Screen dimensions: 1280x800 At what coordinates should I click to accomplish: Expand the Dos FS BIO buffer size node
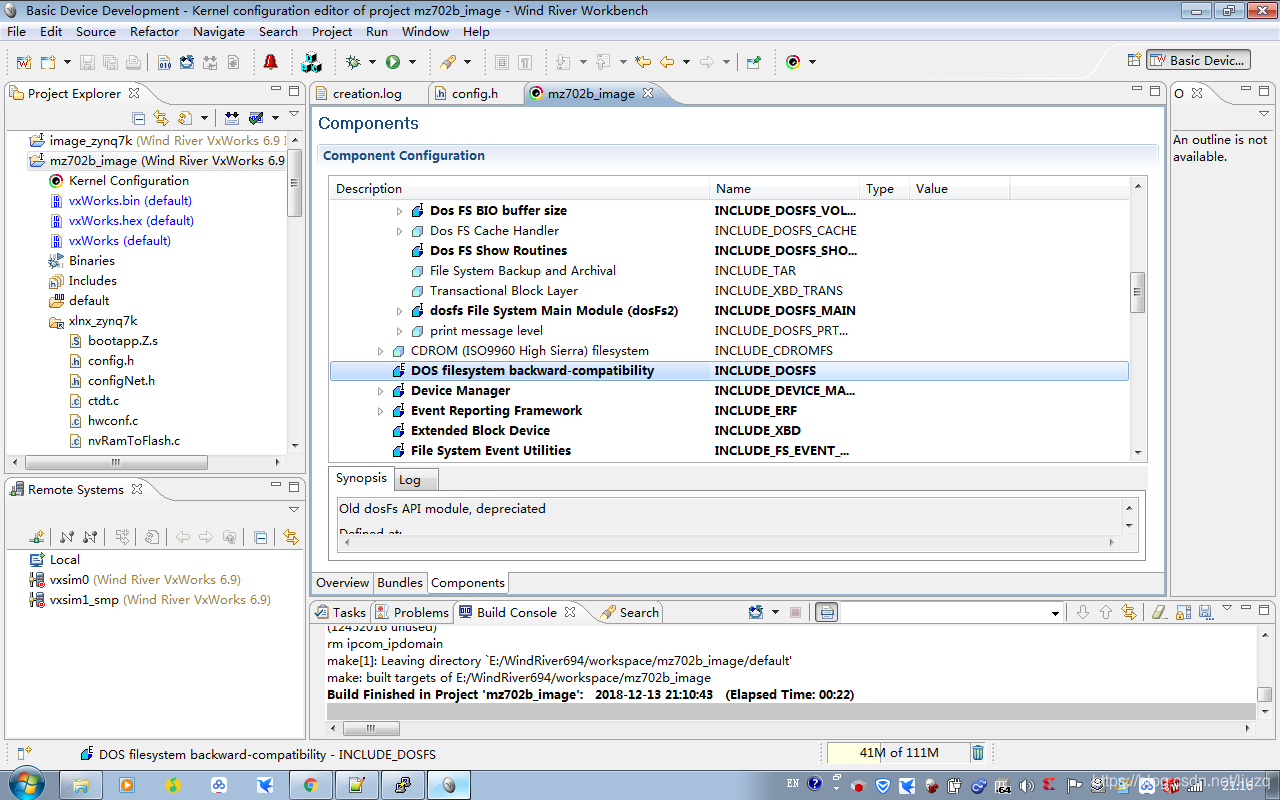click(400, 211)
